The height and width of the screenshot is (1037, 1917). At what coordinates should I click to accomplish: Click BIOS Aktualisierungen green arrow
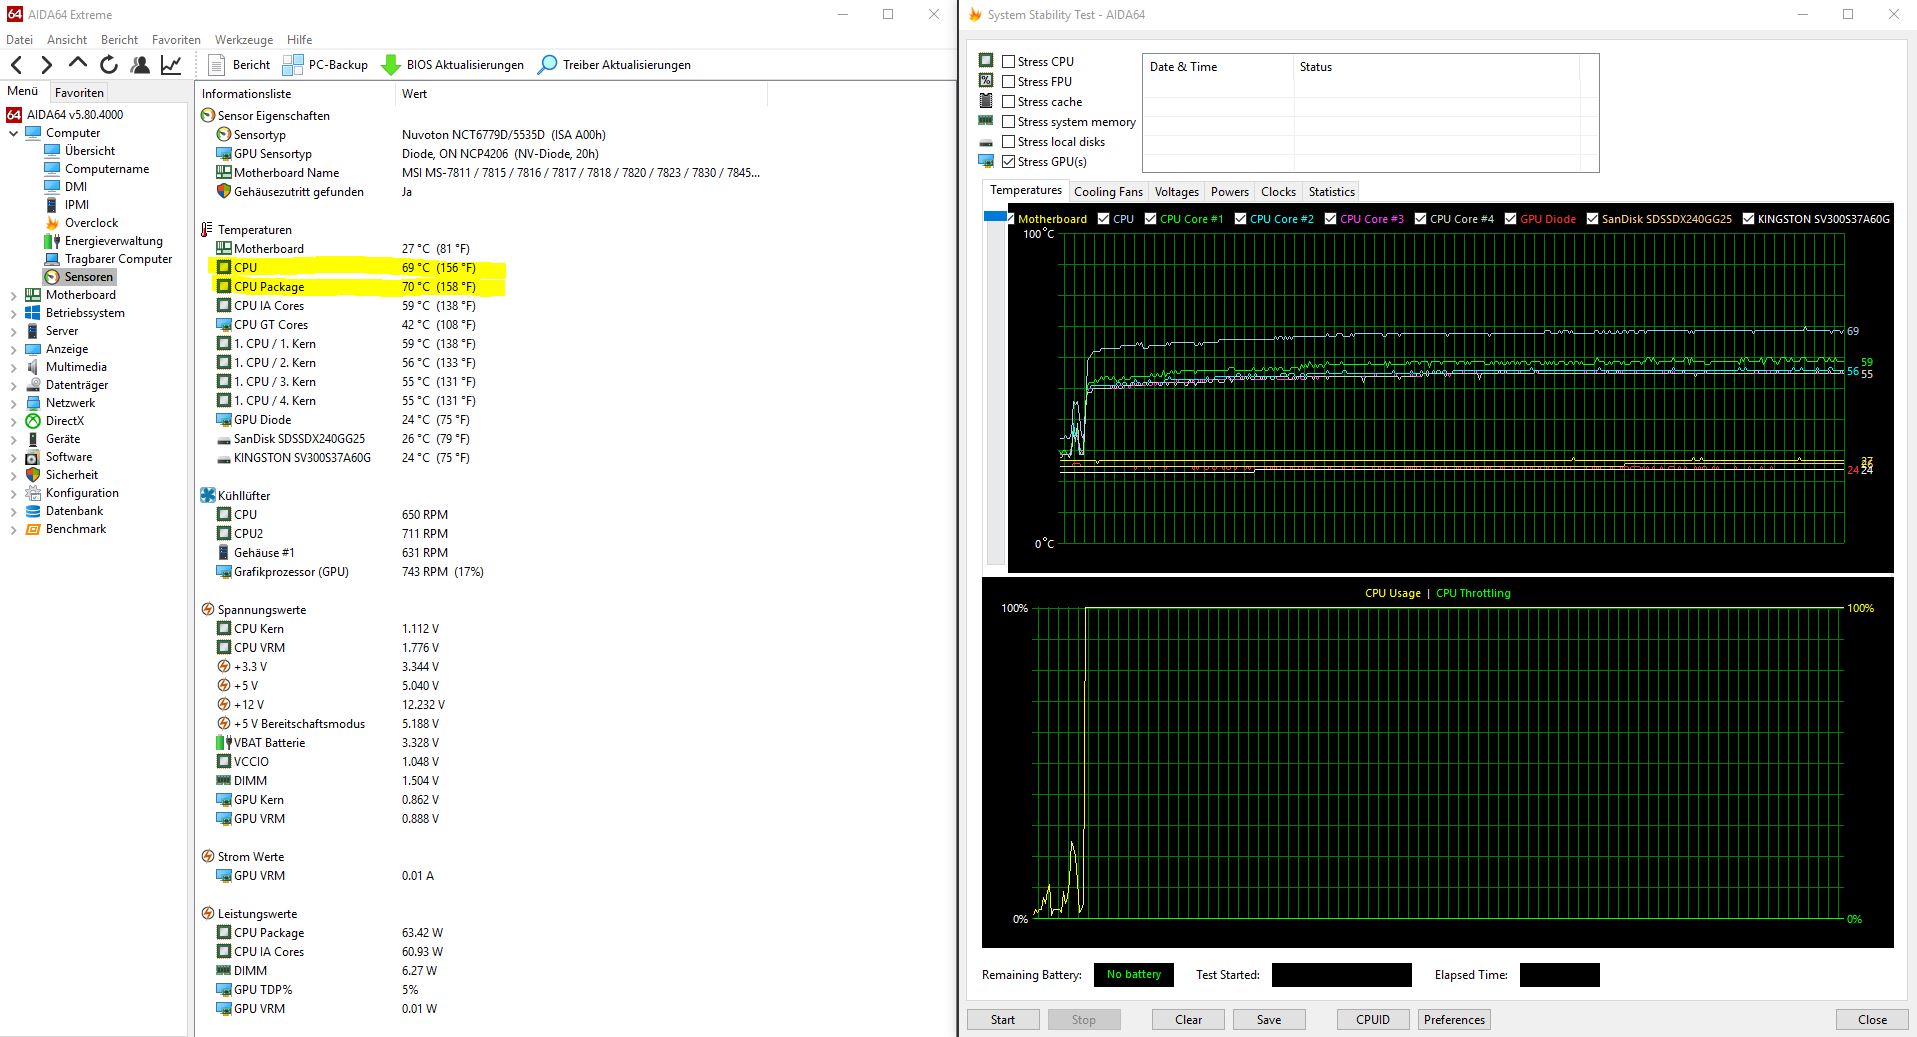(x=453, y=65)
